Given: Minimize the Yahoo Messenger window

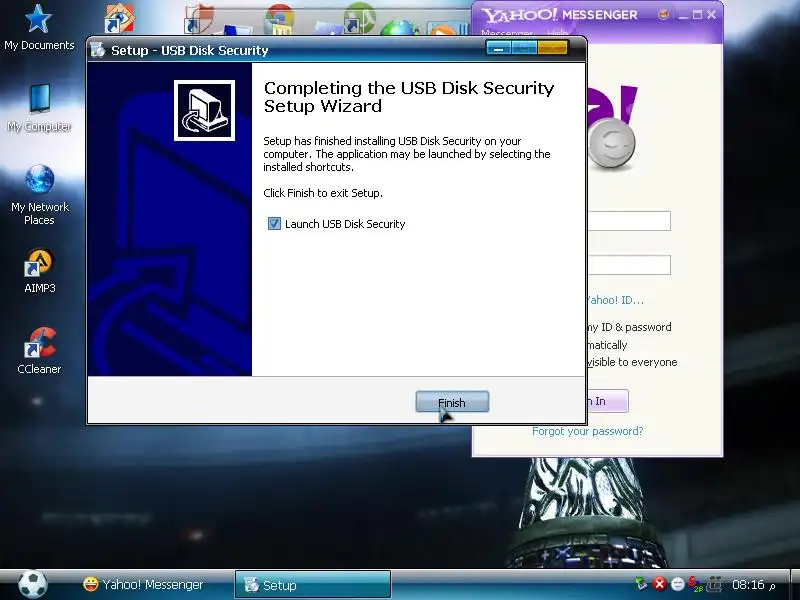Looking at the screenshot, I should [684, 15].
